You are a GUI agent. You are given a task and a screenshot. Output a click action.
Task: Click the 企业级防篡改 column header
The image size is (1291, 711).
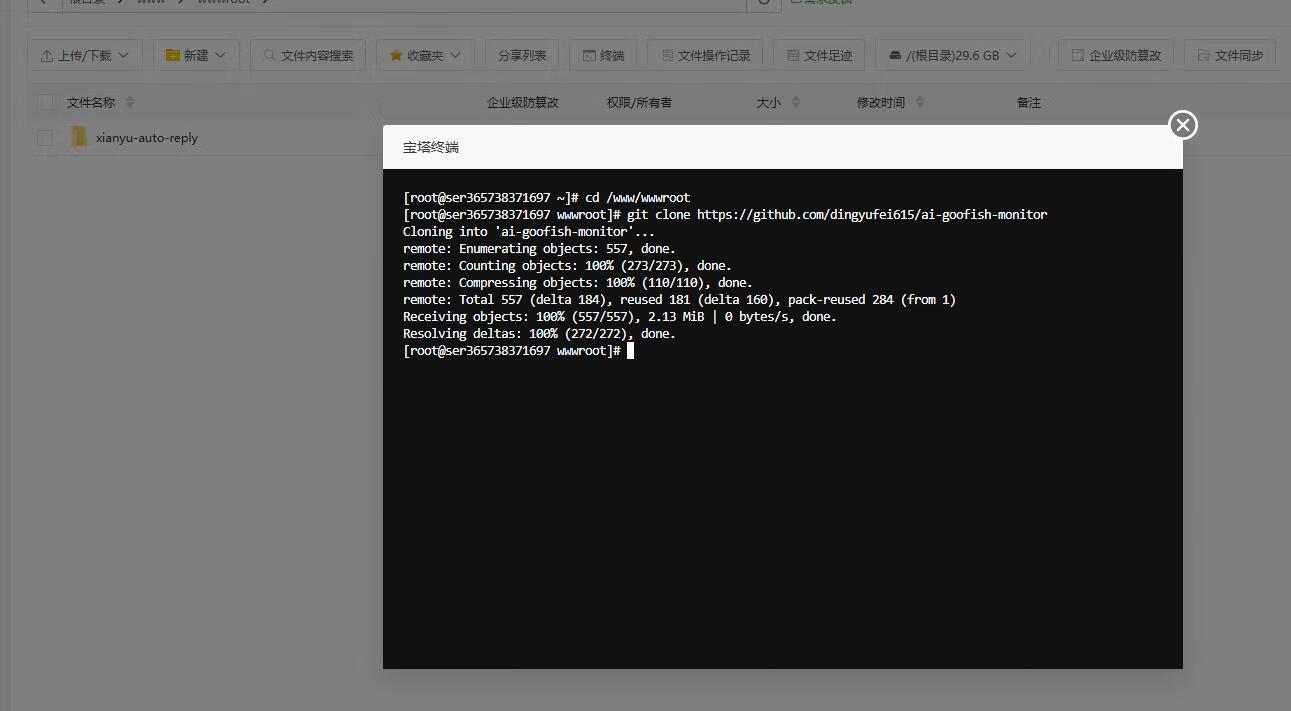[x=523, y=102]
